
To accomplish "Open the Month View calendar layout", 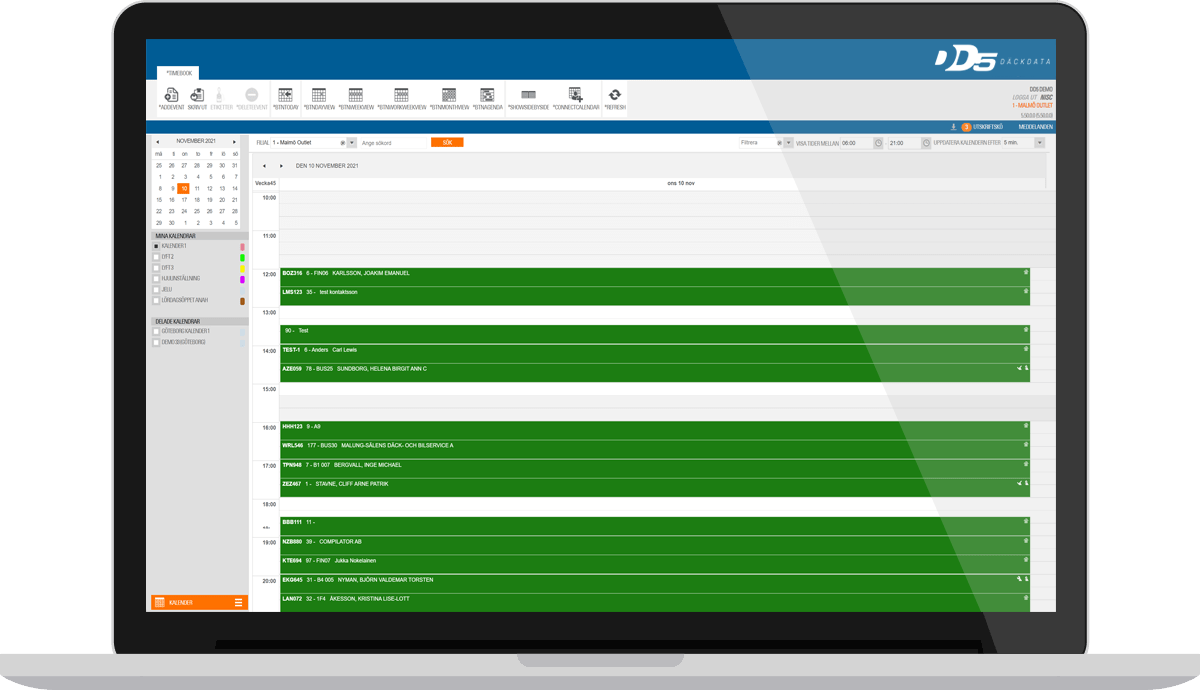I will click(x=450, y=96).
